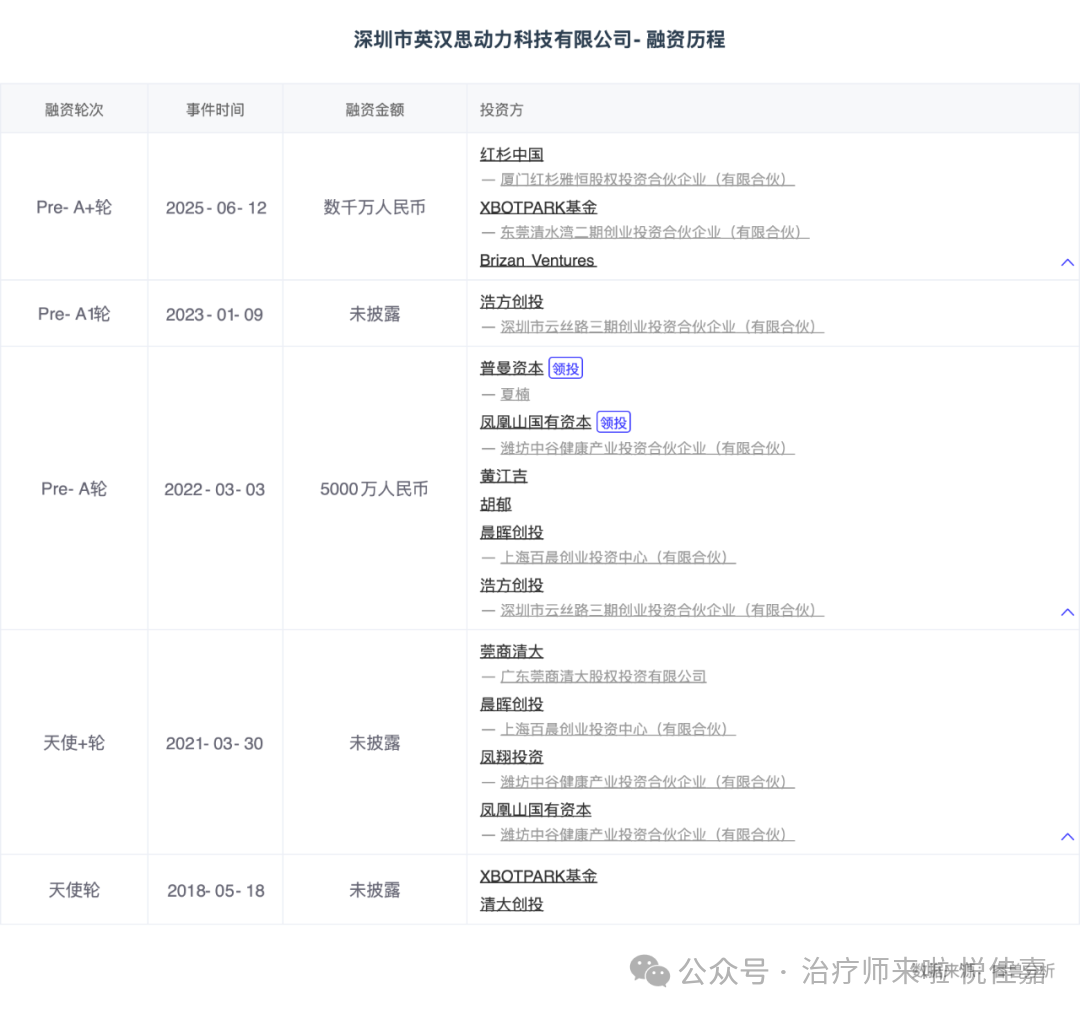Collapse the Pre-A+轮 investor list chevron
The image size is (1080, 1014).
(1067, 261)
